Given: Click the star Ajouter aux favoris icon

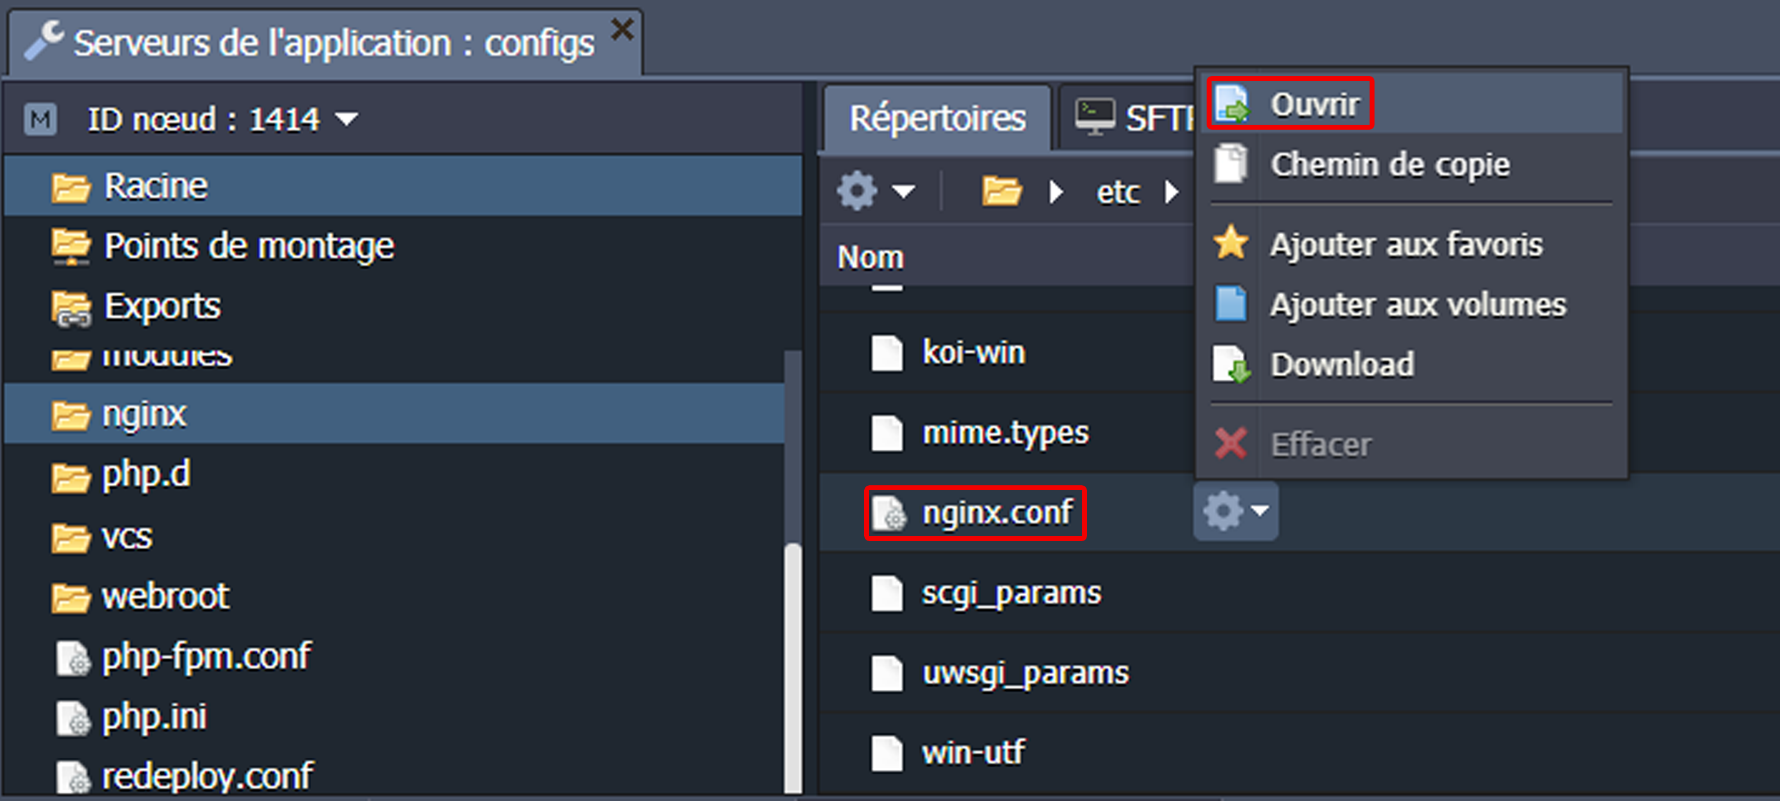Looking at the screenshot, I should (1231, 243).
